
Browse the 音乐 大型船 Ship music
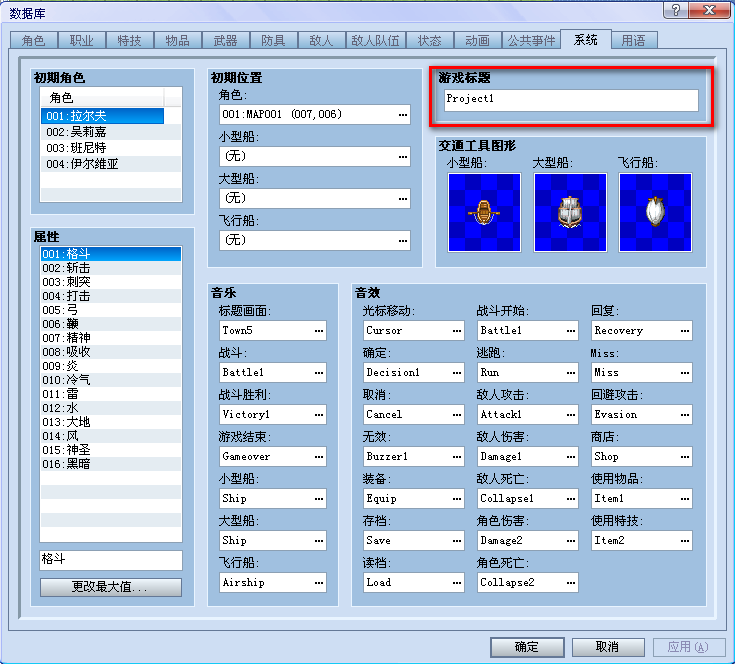(x=319, y=540)
